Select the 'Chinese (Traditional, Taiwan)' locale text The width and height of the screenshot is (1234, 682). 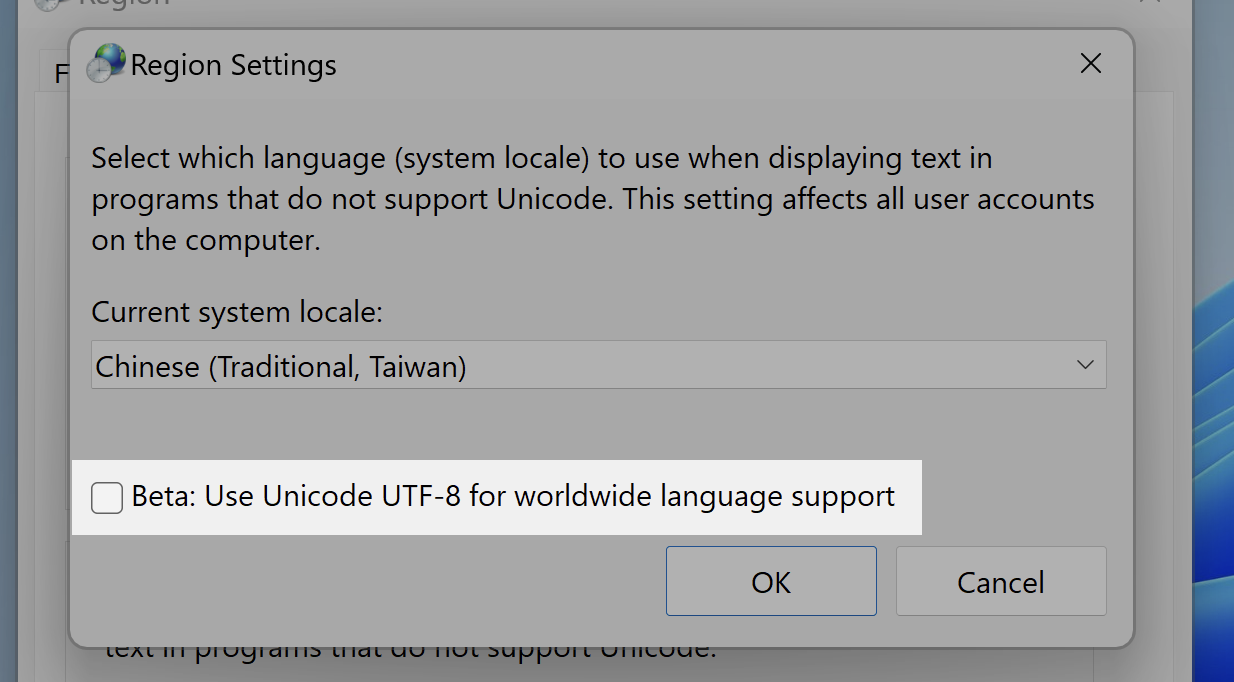[281, 367]
